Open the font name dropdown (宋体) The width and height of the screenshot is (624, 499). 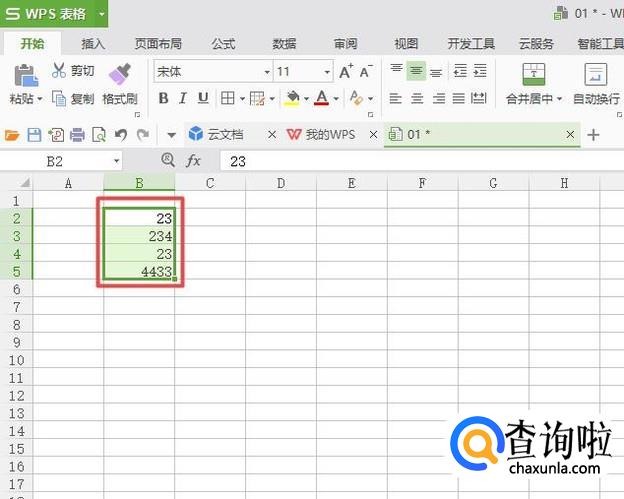(x=267, y=72)
